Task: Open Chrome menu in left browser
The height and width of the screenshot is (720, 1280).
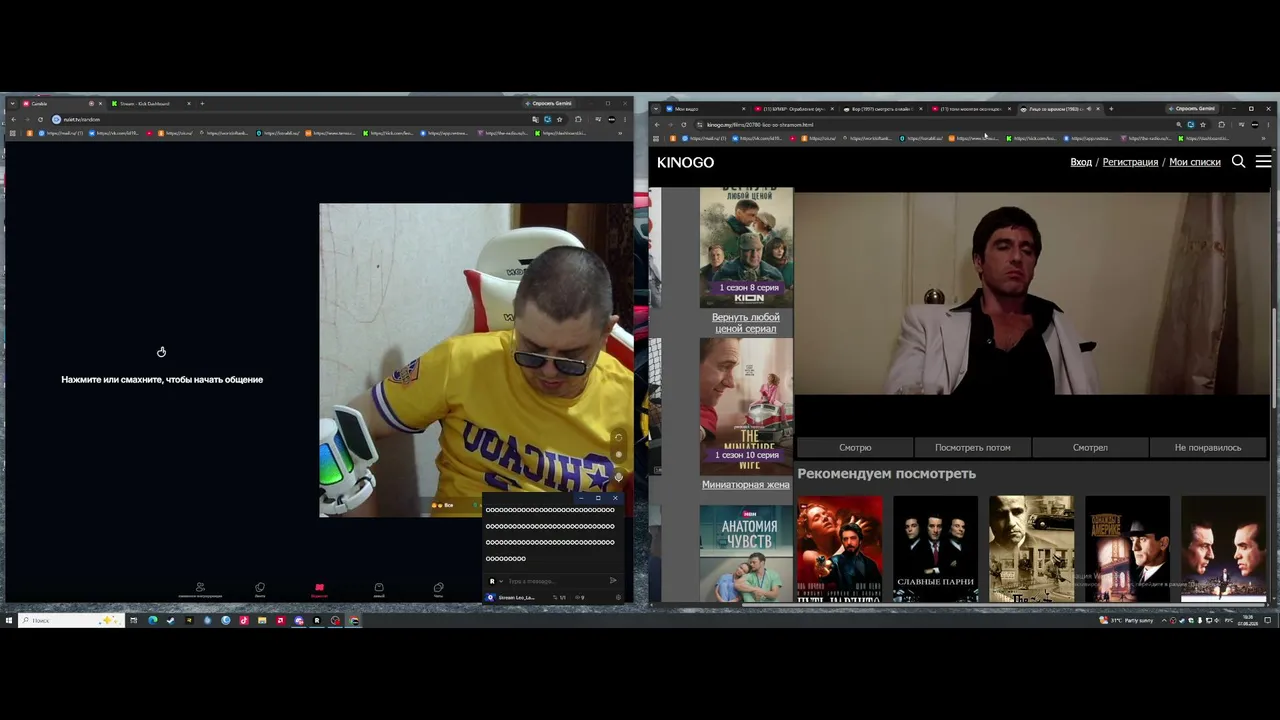Action: click(x=625, y=119)
